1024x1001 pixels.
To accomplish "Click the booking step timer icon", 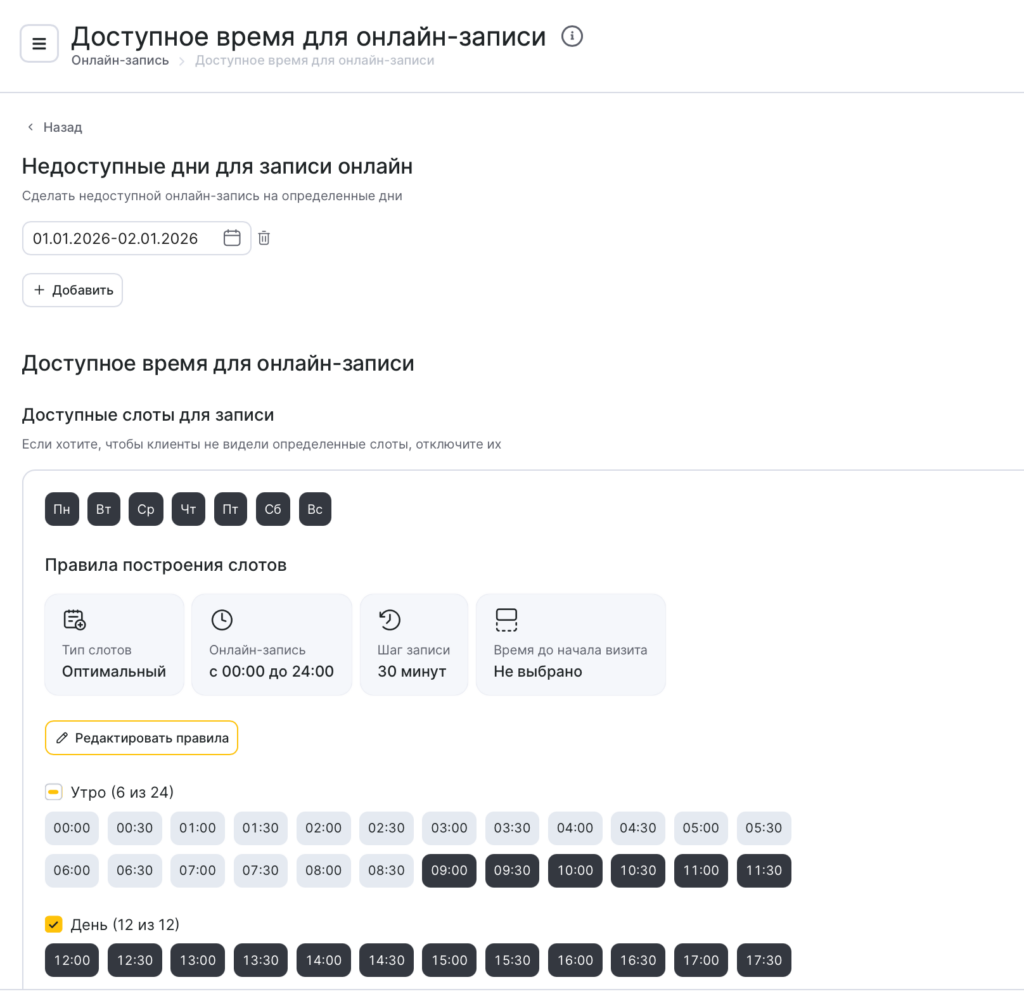I will [389, 620].
